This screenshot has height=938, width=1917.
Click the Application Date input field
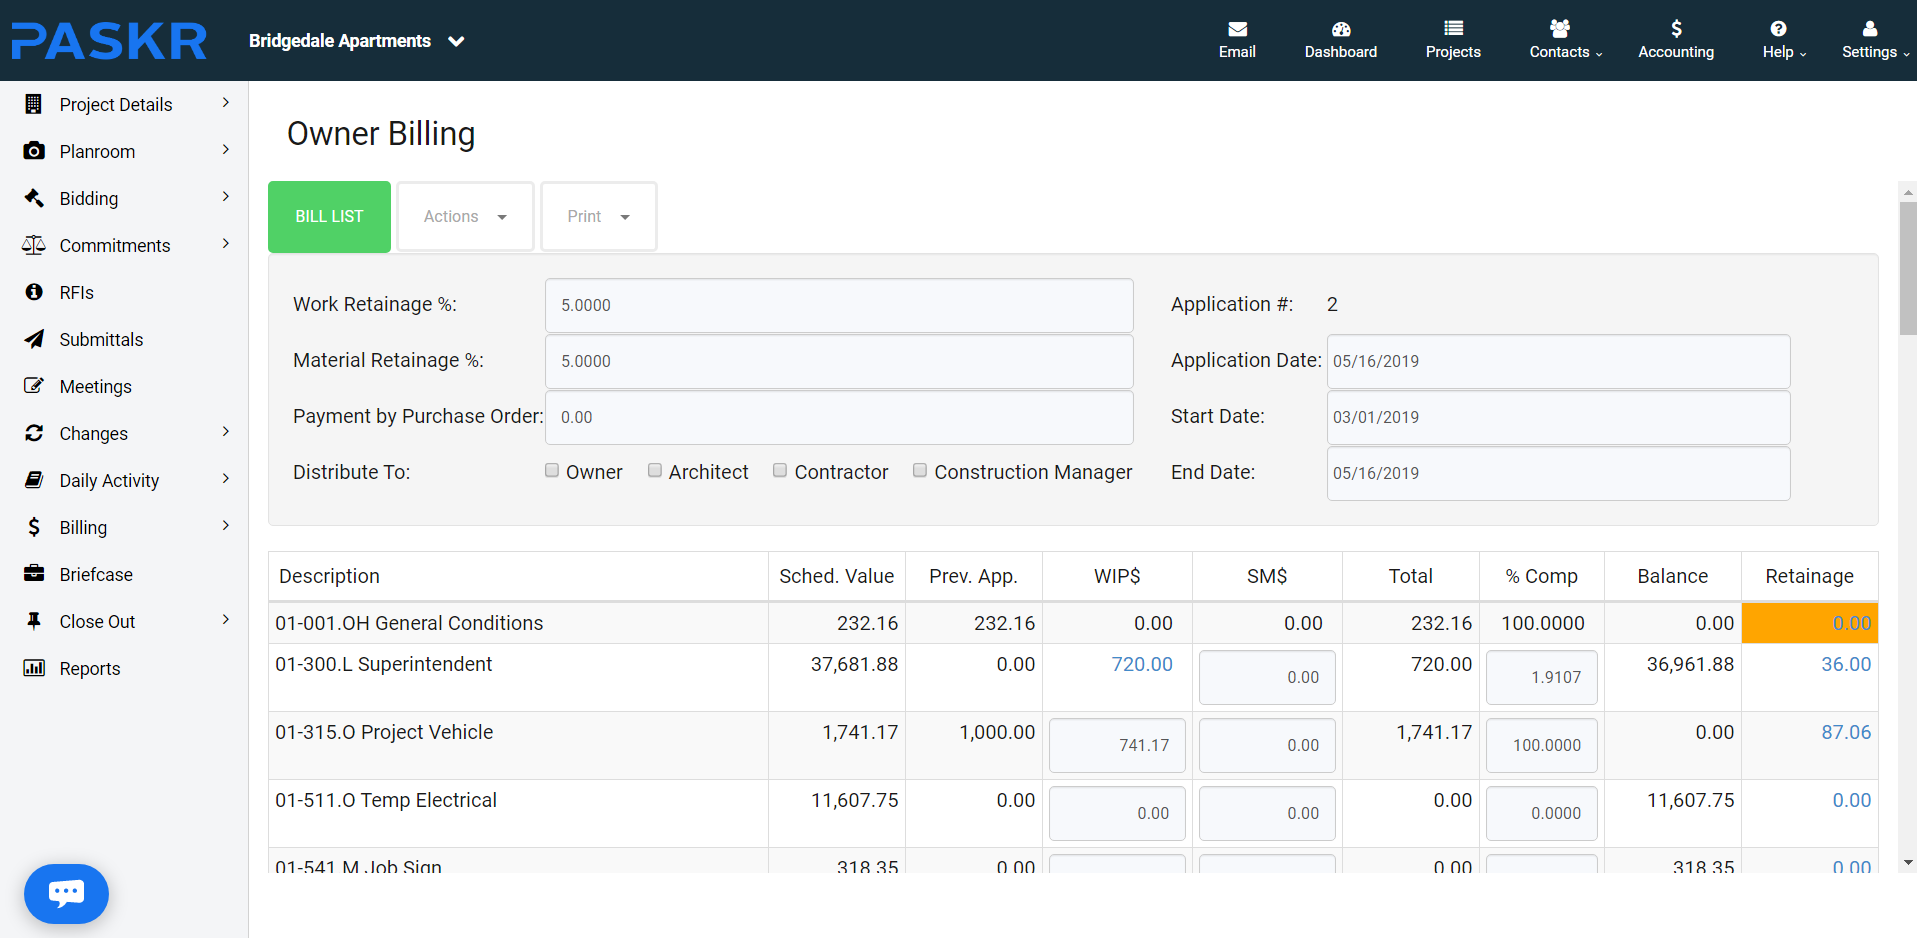(x=1557, y=361)
